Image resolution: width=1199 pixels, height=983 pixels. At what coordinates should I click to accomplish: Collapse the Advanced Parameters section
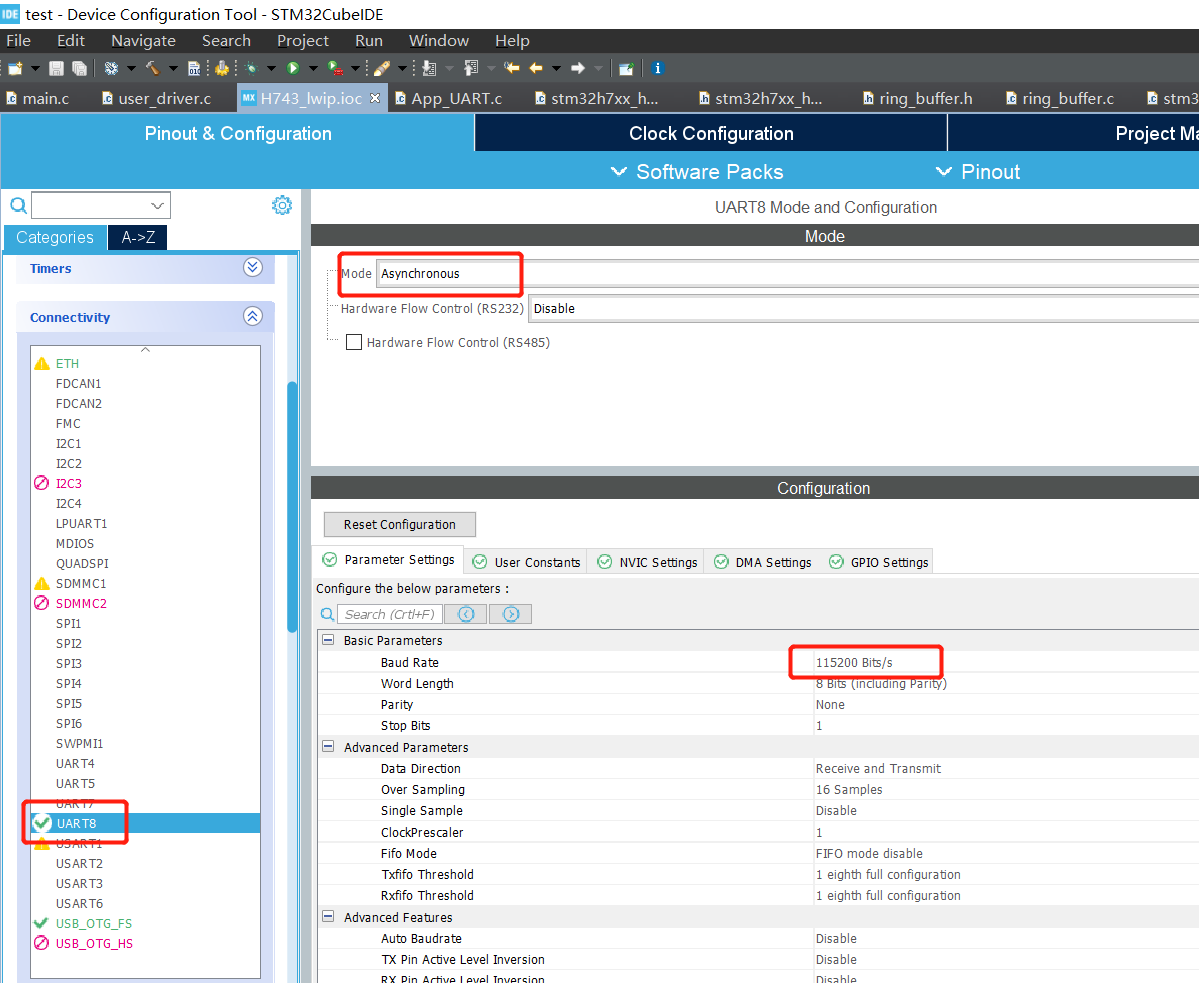click(x=328, y=747)
